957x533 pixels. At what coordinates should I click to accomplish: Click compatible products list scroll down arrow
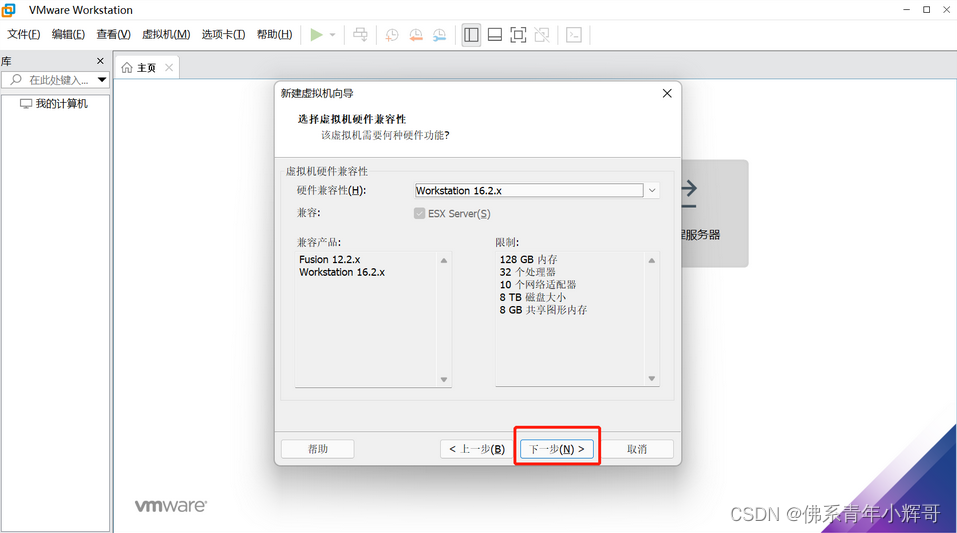444,379
